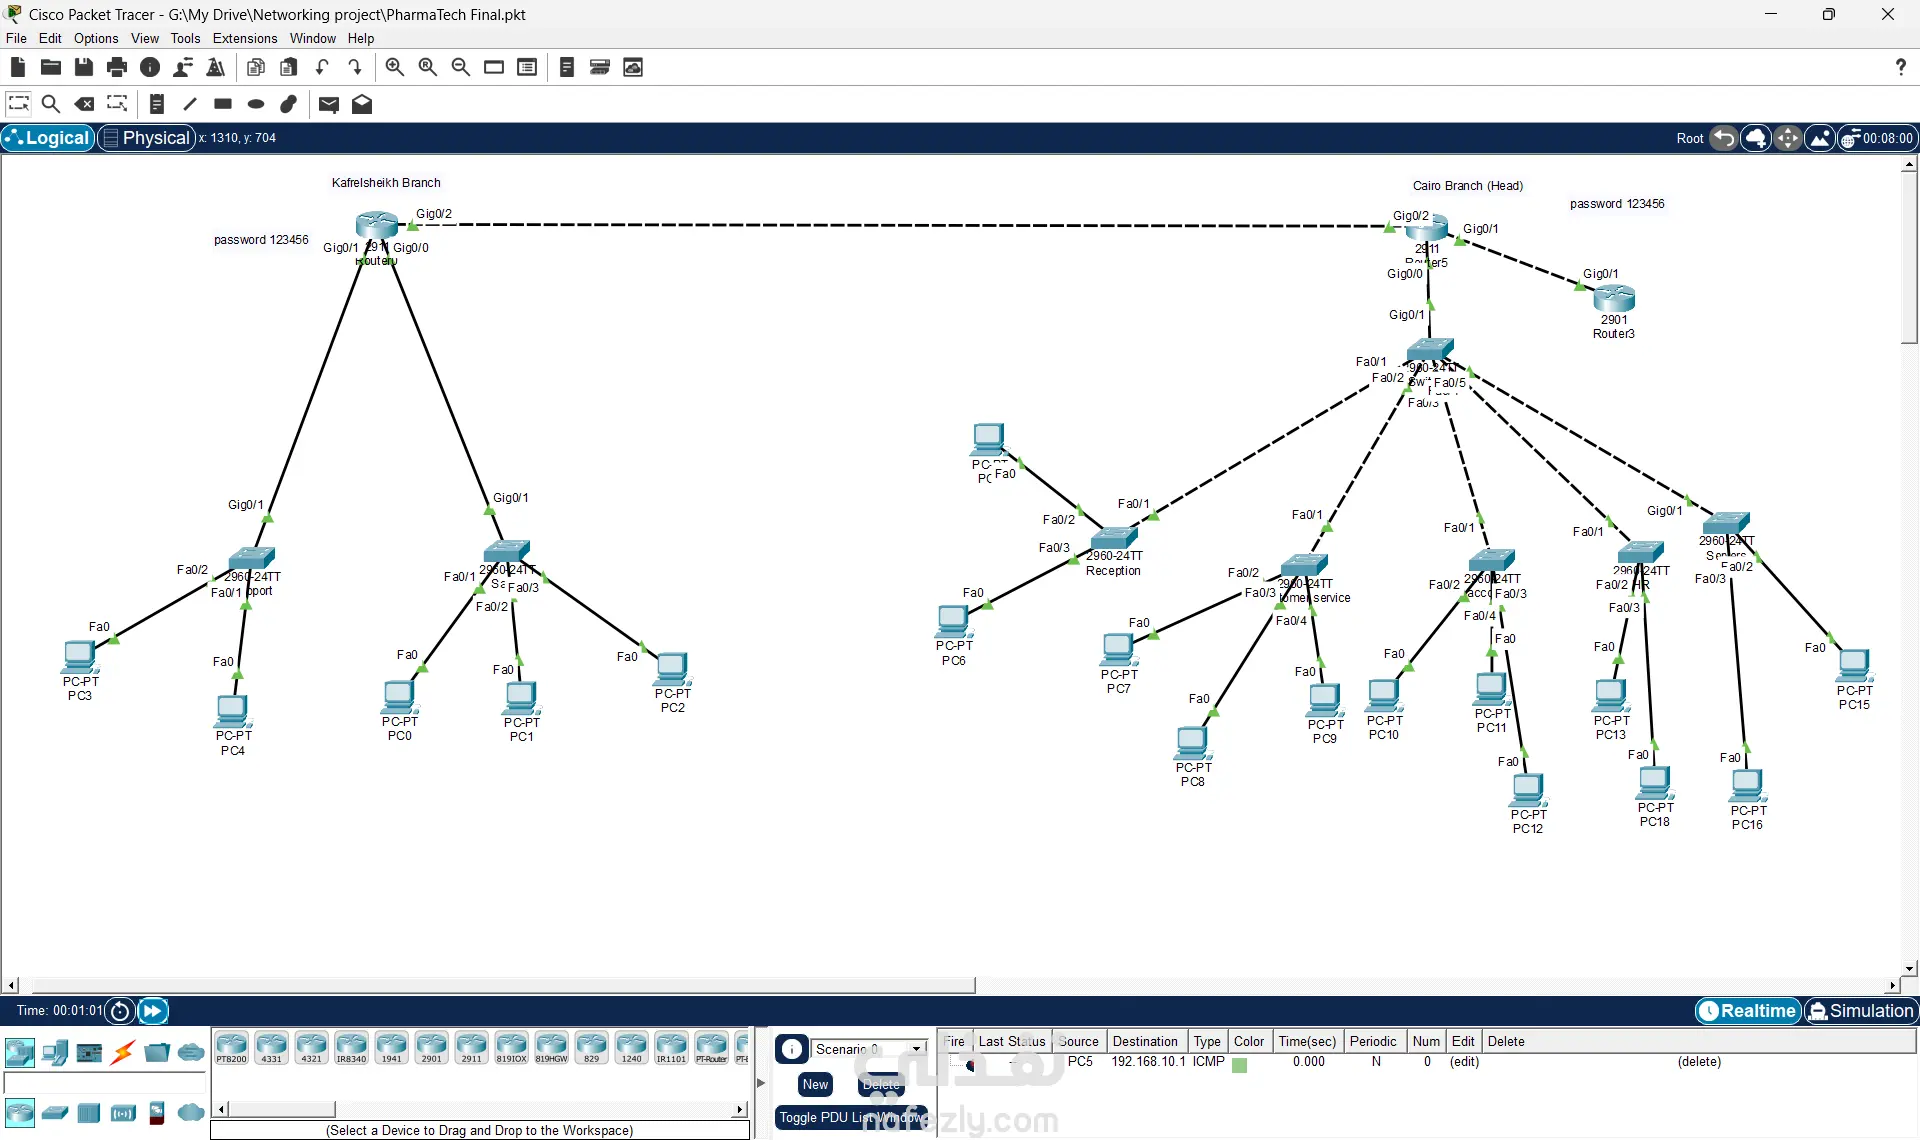The width and height of the screenshot is (1920, 1140).
Task: Click the Fast Forward Time button
Action: 152,1011
